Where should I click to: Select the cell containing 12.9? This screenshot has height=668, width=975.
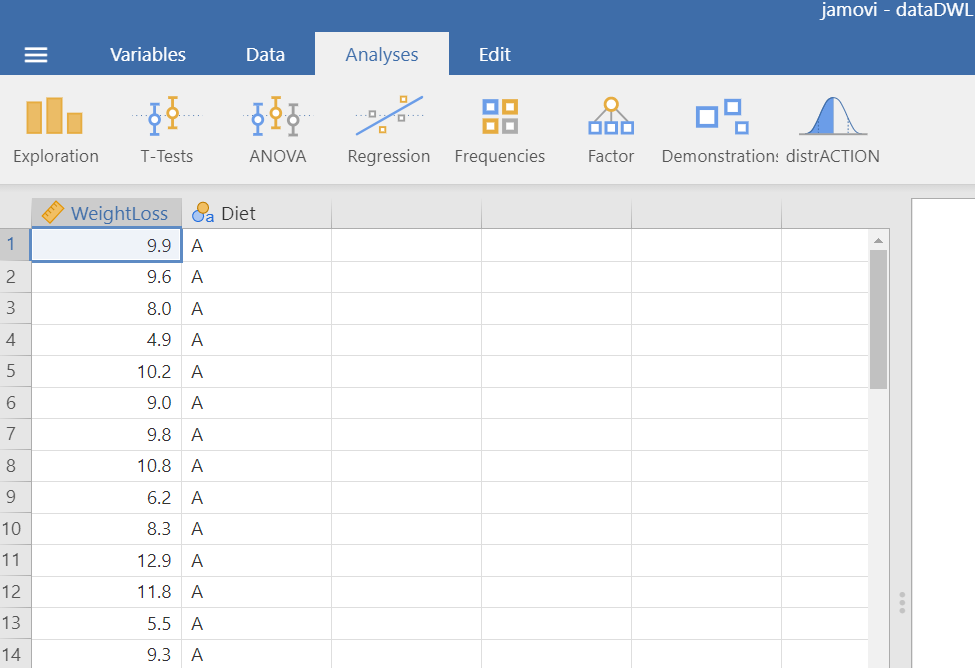click(x=107, y=560)
